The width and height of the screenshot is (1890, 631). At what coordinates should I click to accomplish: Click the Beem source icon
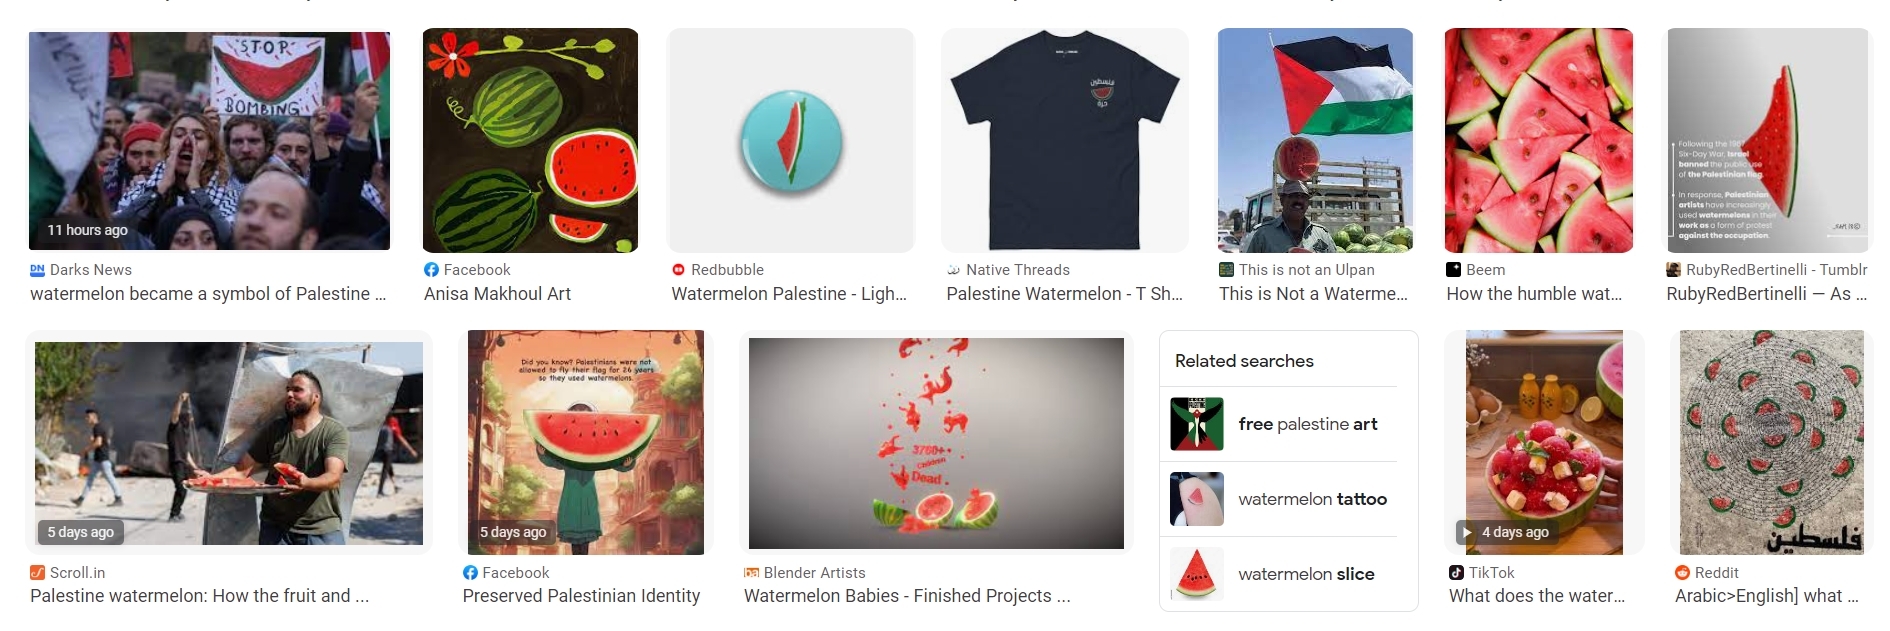coord(1453,270)
